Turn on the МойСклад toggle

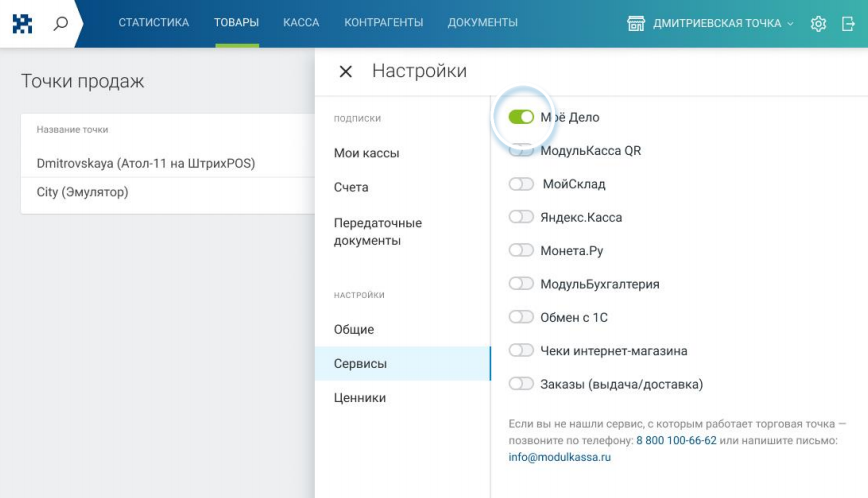521,184
